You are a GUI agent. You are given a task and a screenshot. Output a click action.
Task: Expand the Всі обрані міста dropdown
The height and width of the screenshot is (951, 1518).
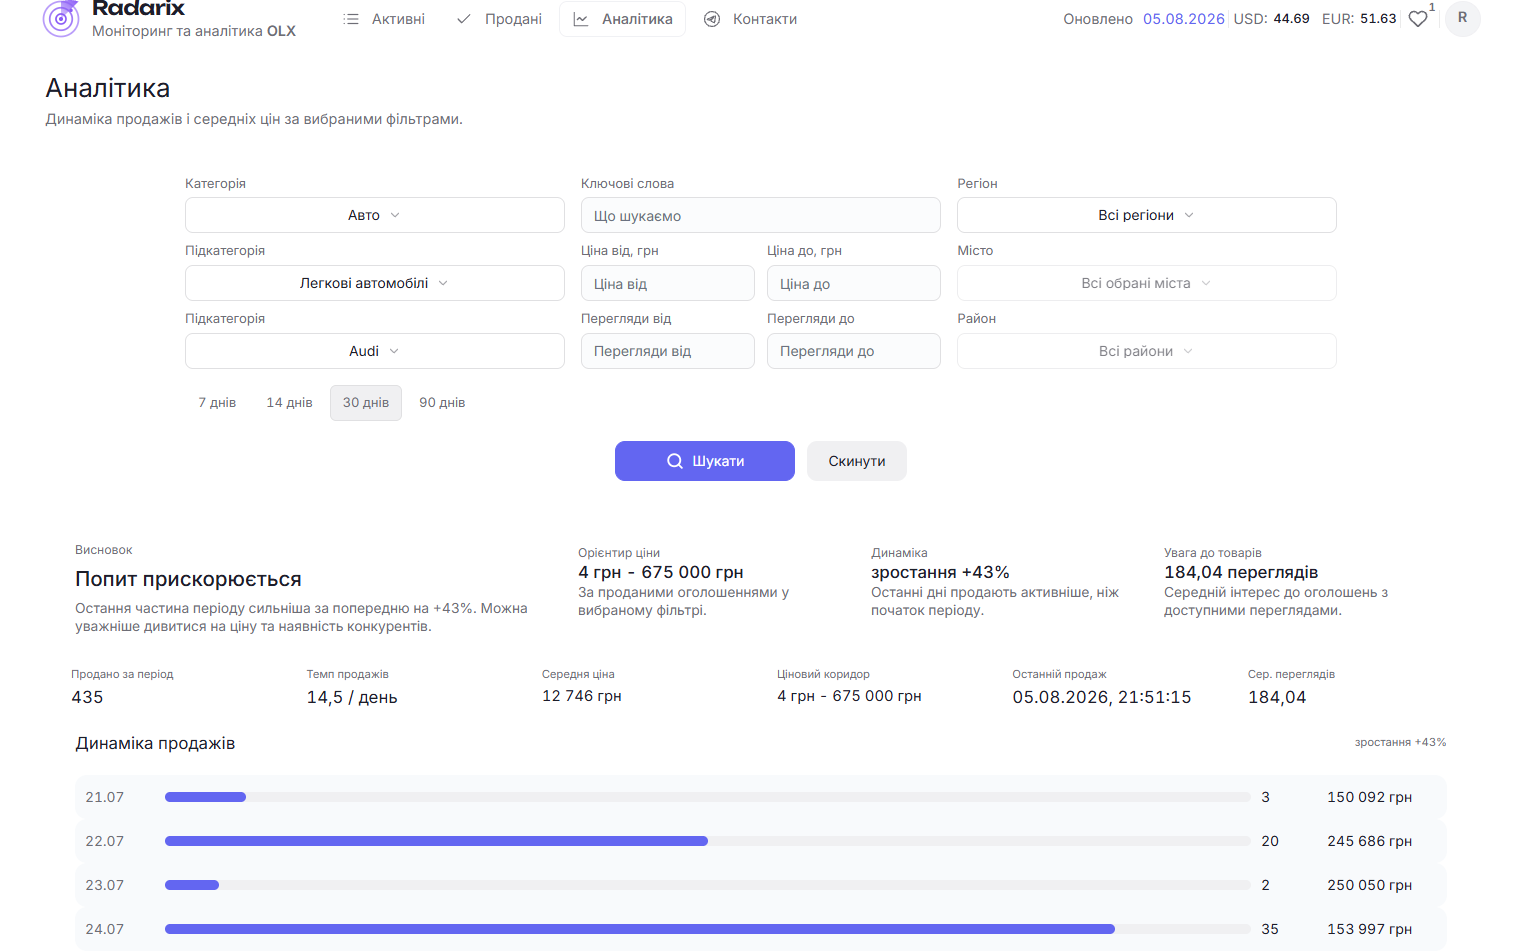pyautogui.click(x=1147, y=283)
